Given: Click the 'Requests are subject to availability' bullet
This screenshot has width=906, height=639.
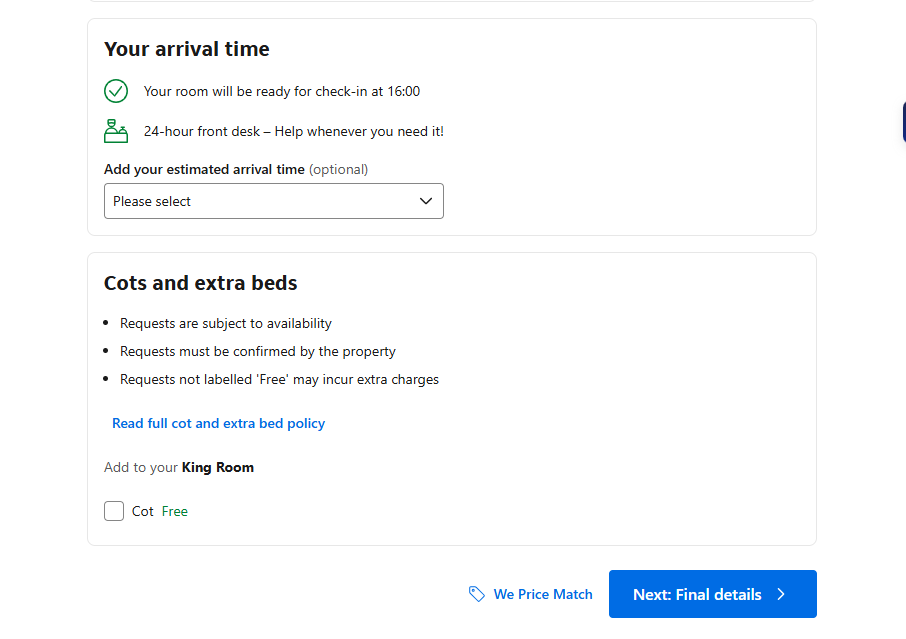Looking at the screenshot, I should tap(226, 323).
